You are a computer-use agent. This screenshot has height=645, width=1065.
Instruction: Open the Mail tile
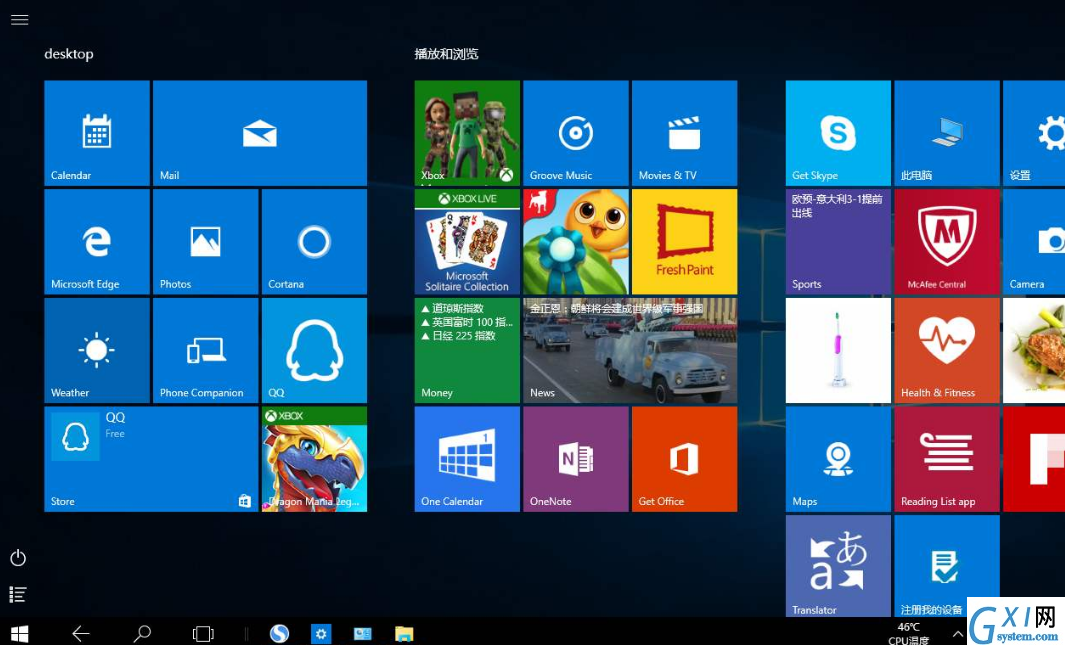pyautogui.click(x=260, y=133)
